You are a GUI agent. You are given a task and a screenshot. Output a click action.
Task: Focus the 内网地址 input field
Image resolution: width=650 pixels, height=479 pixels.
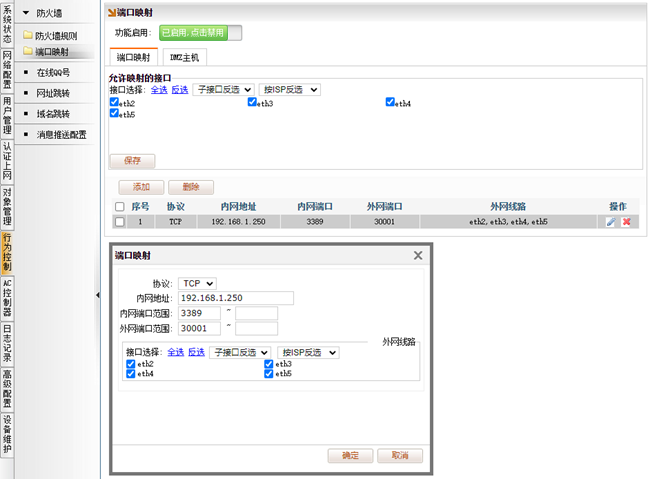(236, 298)
